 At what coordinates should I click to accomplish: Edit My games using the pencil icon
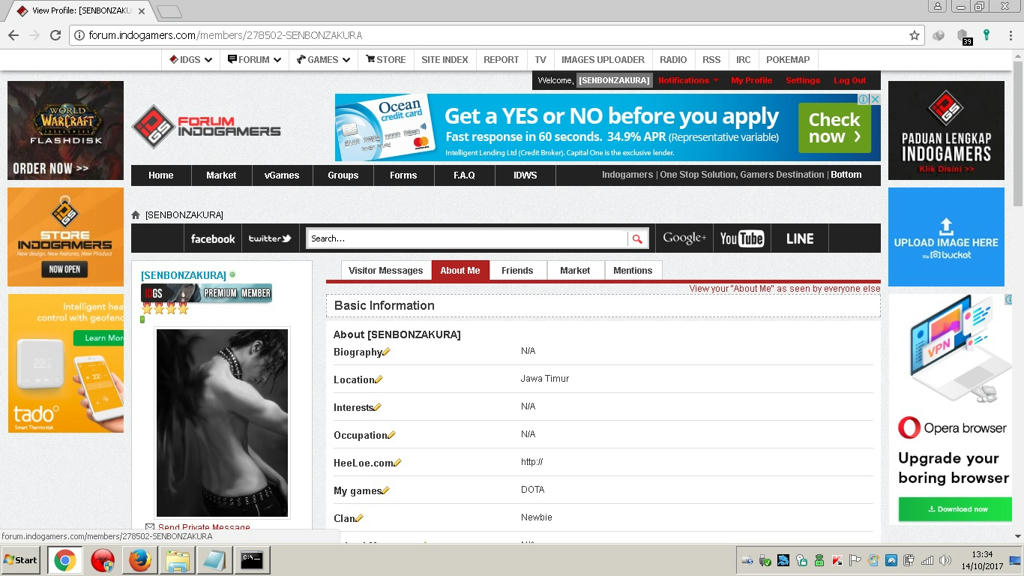tap(385, 490)
